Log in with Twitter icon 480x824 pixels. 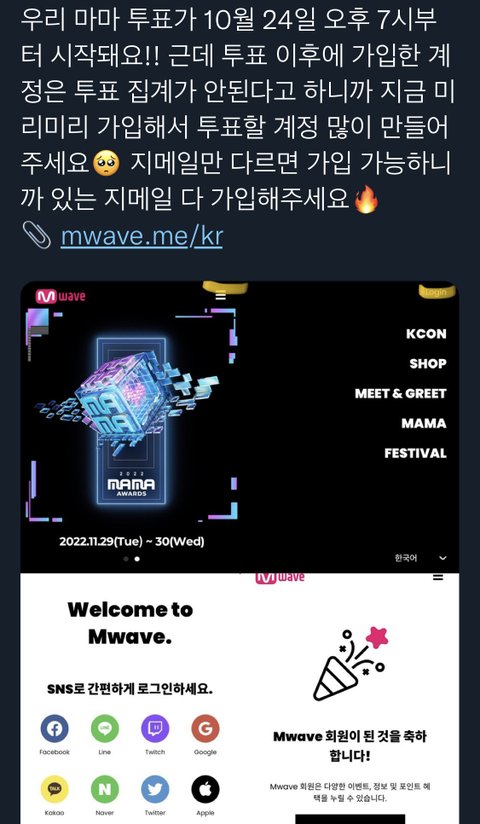click(x=155, y=789)
